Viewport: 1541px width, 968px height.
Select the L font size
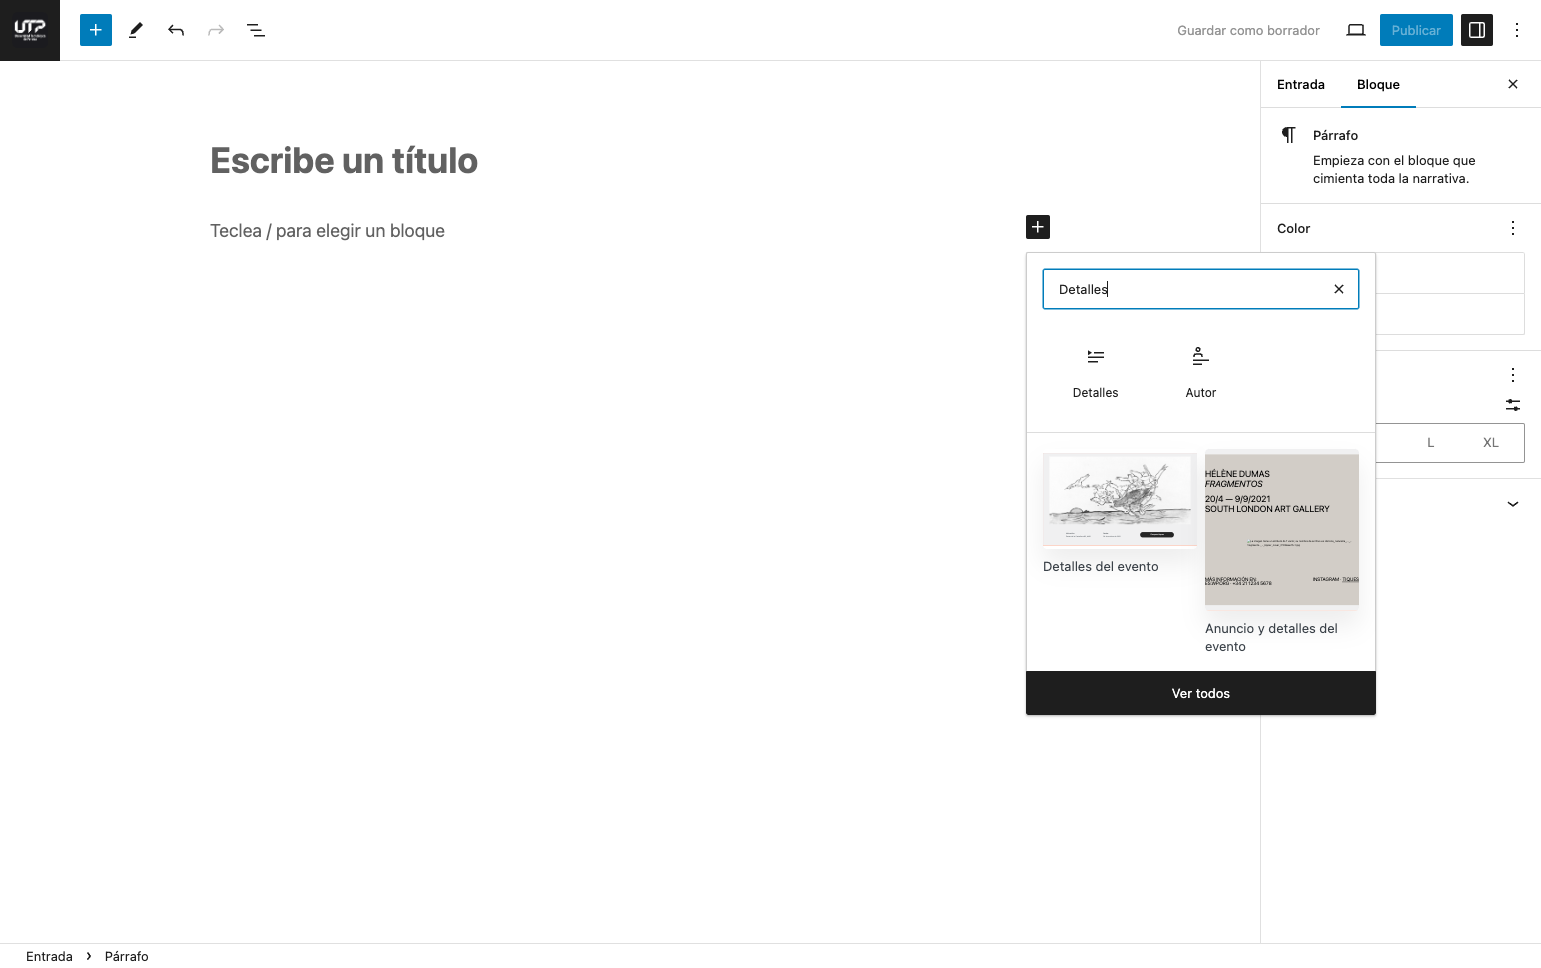(x=1431, y=442)
